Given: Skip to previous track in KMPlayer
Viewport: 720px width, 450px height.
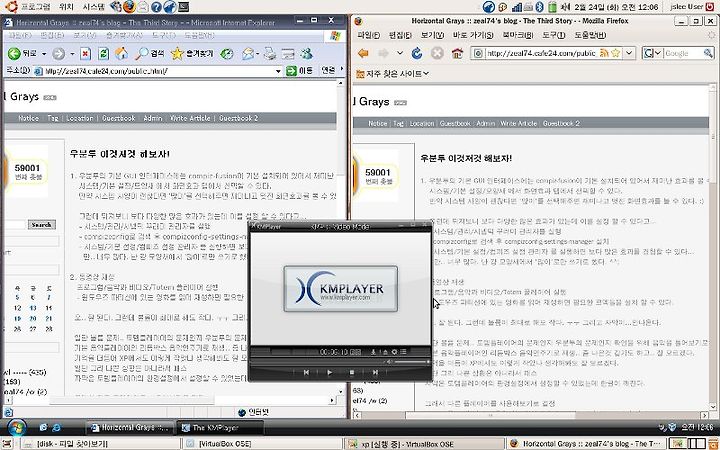Looking at the screenshot, I should [306, 372].
